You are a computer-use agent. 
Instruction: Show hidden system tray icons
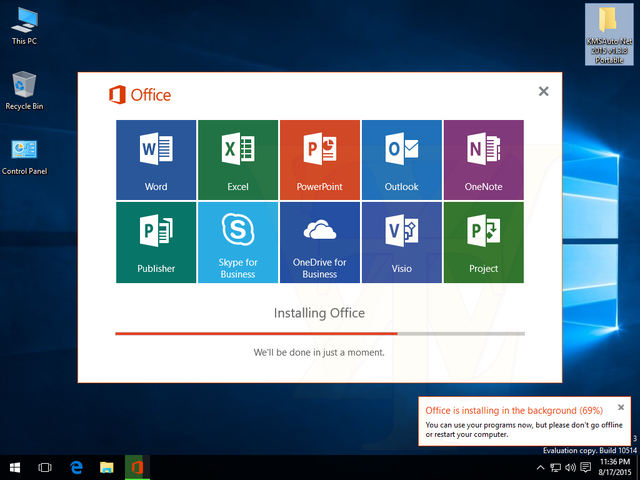(x=540, y=468)
